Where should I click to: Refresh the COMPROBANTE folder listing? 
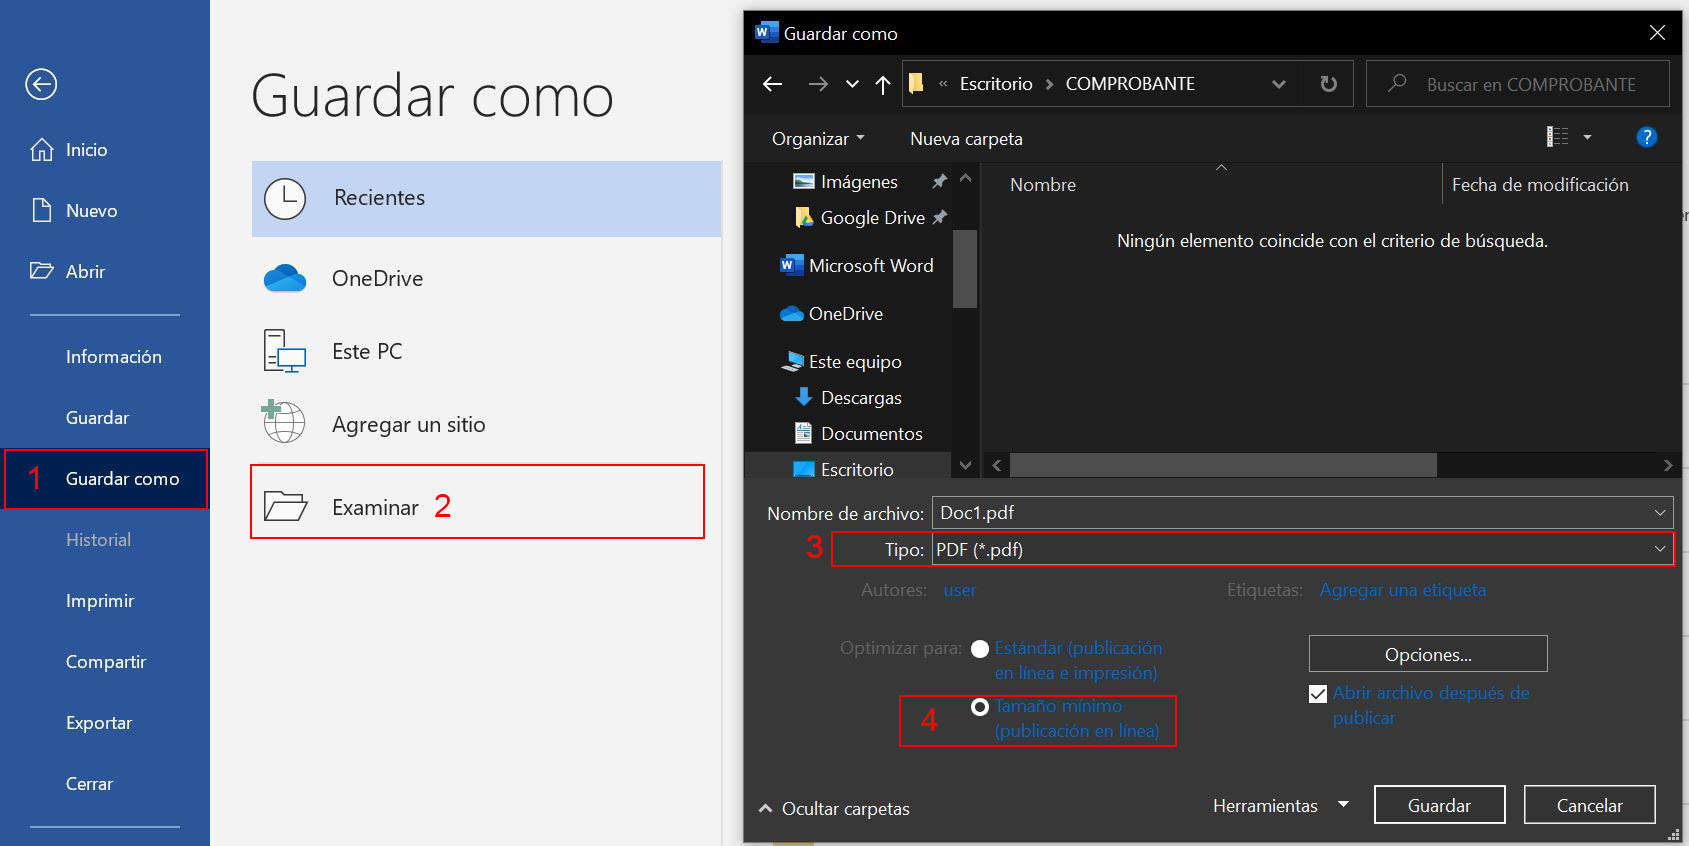[1328, 84]
